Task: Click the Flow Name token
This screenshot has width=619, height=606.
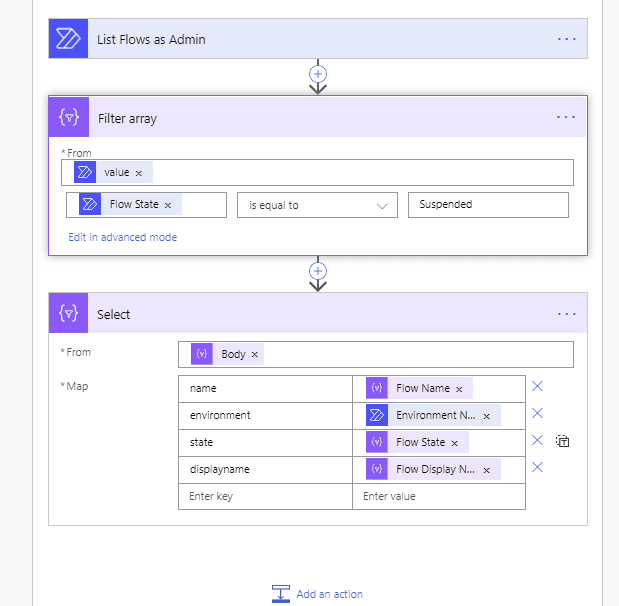Action: [x=419, y=388]
